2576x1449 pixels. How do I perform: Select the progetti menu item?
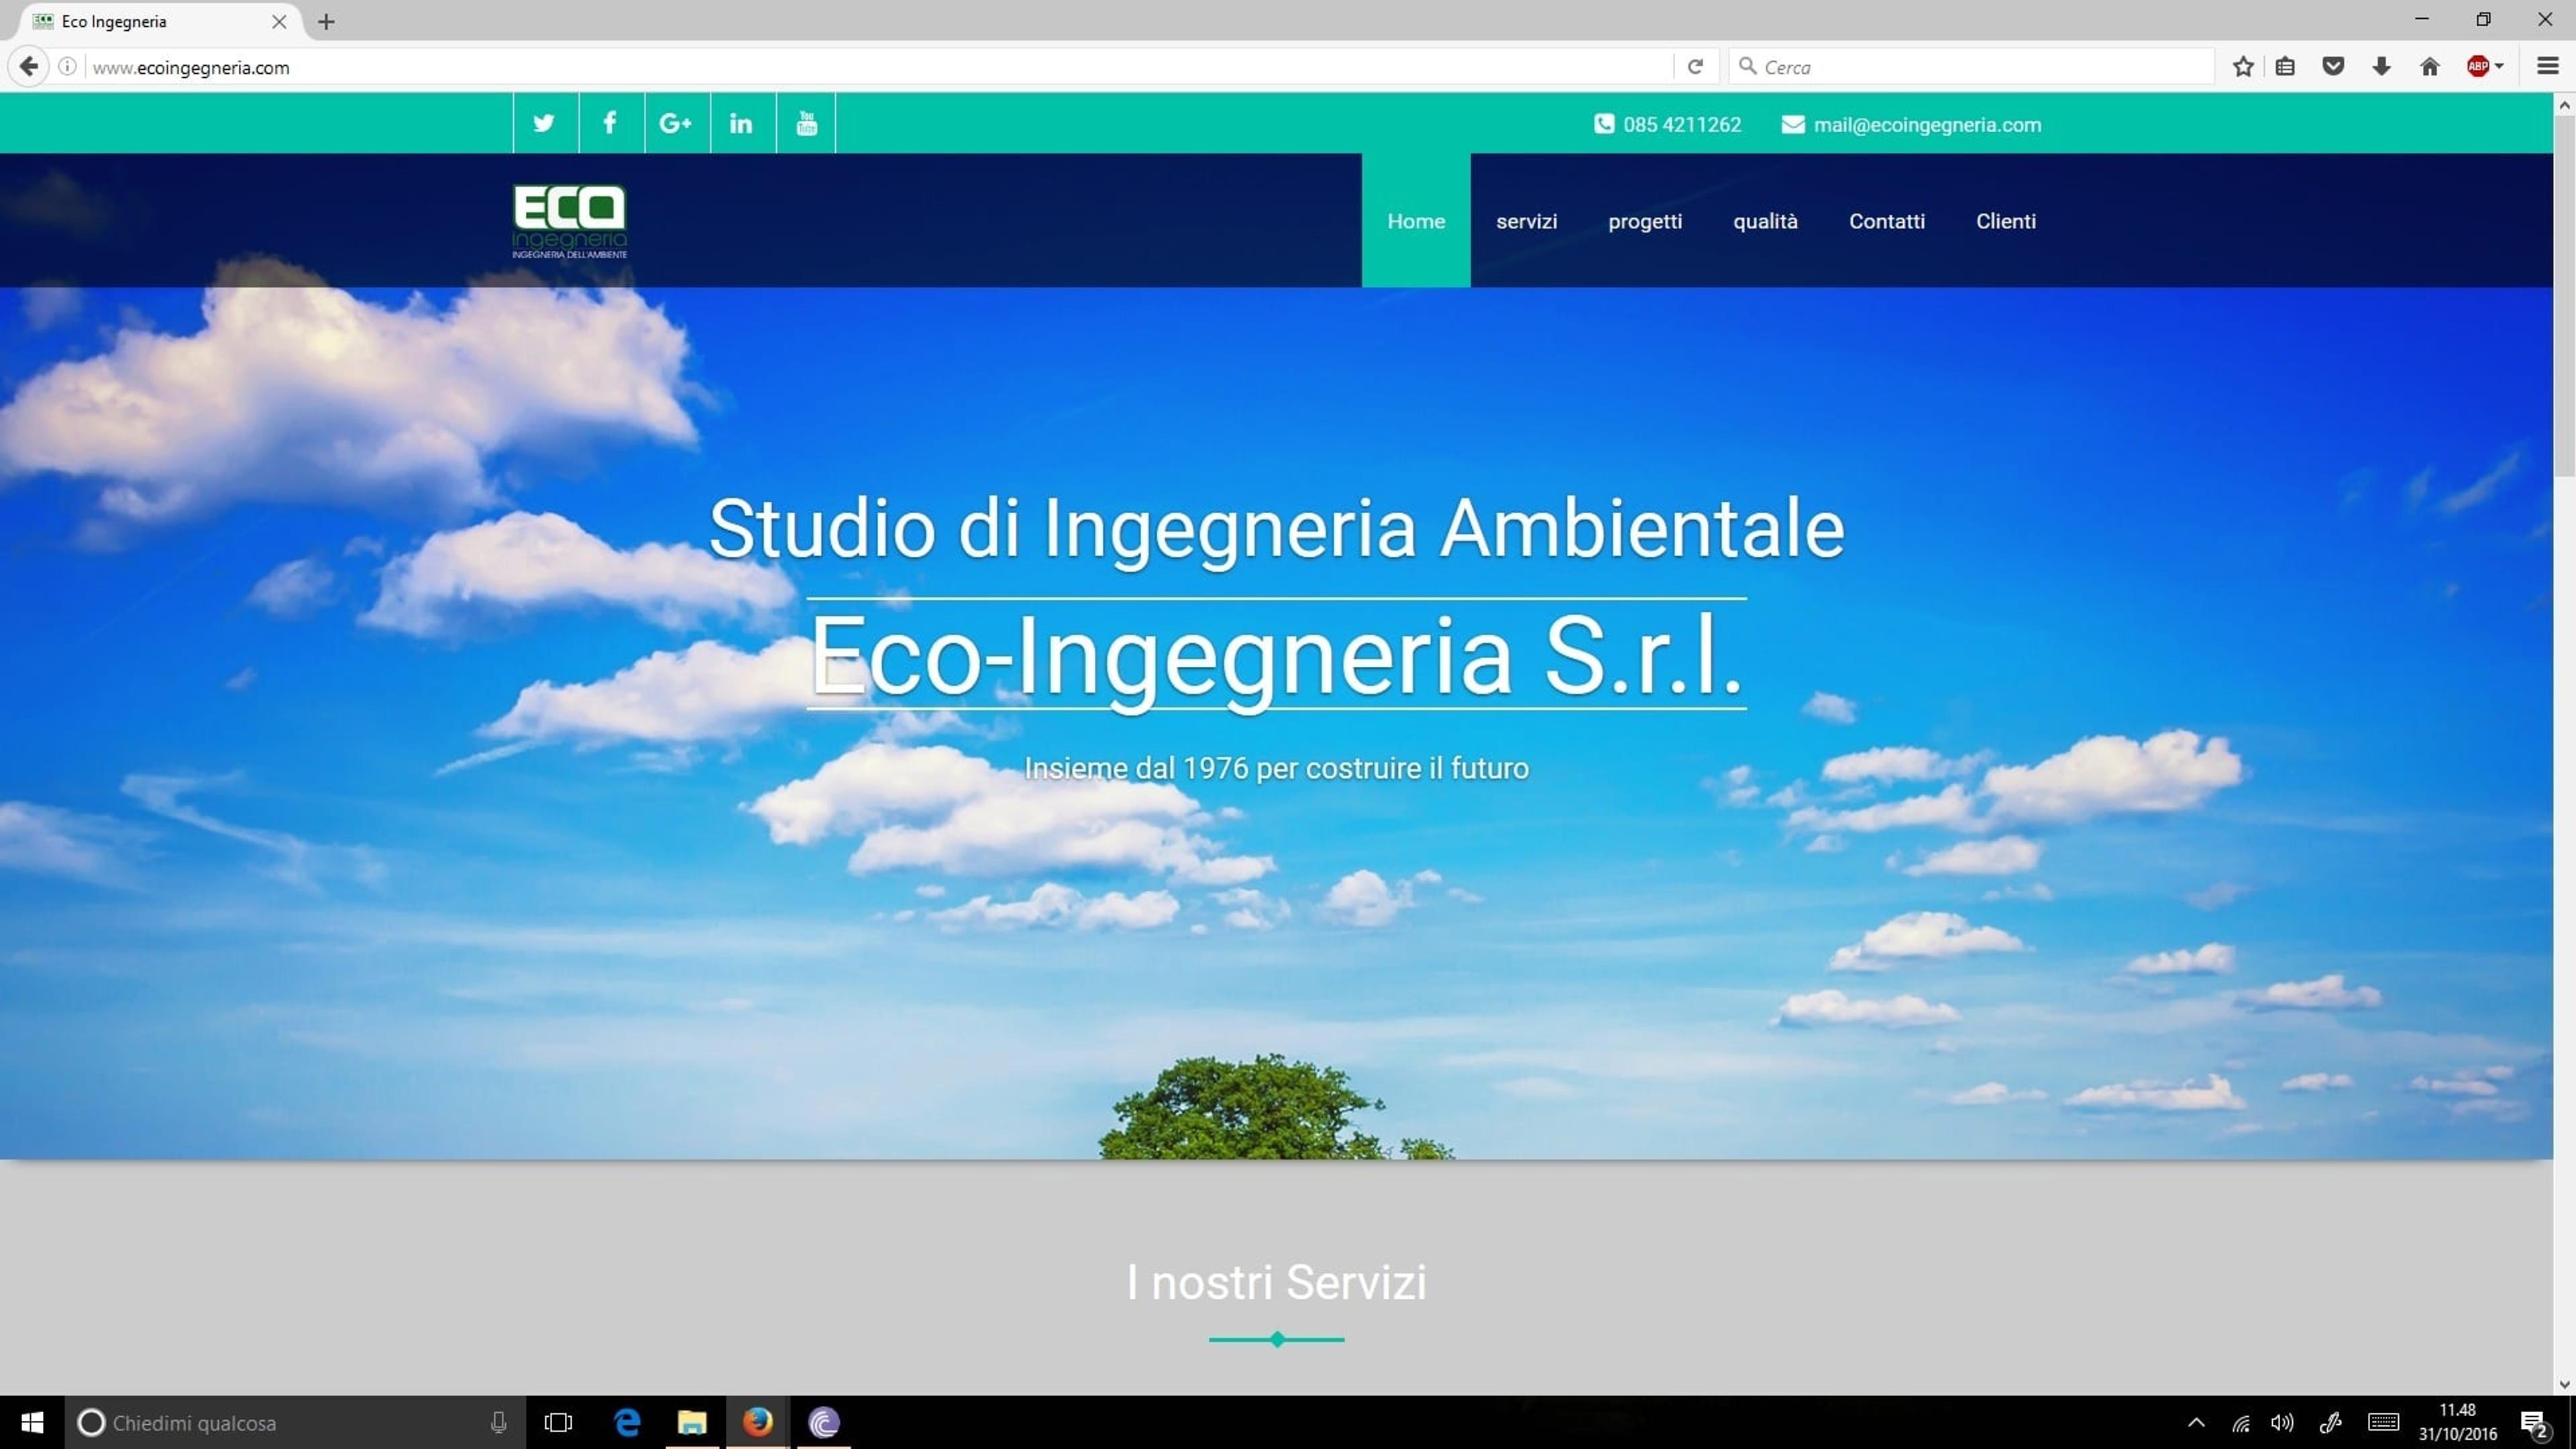click(x=1645, y=221)
